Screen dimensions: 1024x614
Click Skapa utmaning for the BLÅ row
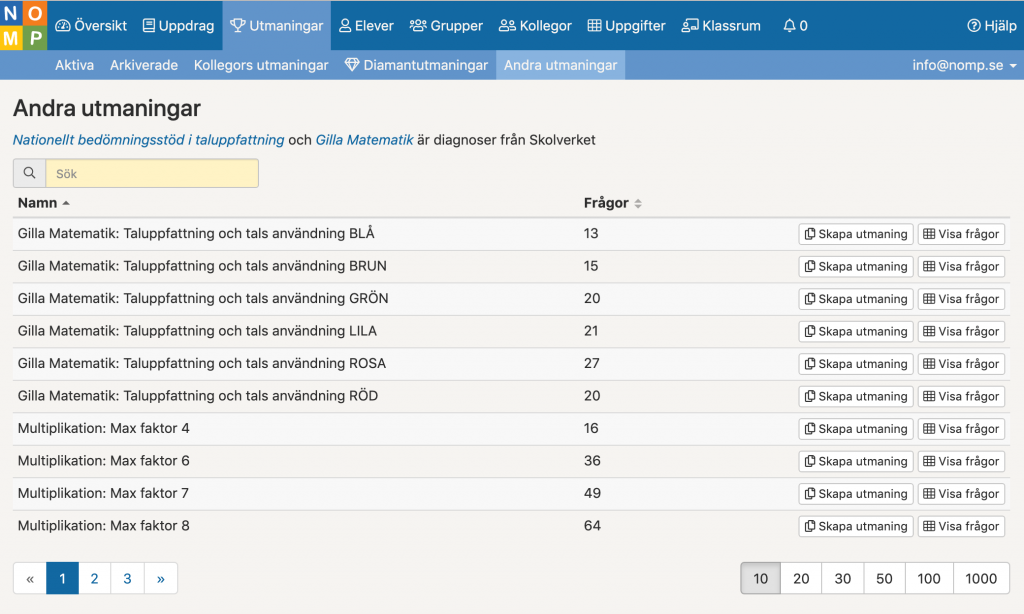coord(856,234)
